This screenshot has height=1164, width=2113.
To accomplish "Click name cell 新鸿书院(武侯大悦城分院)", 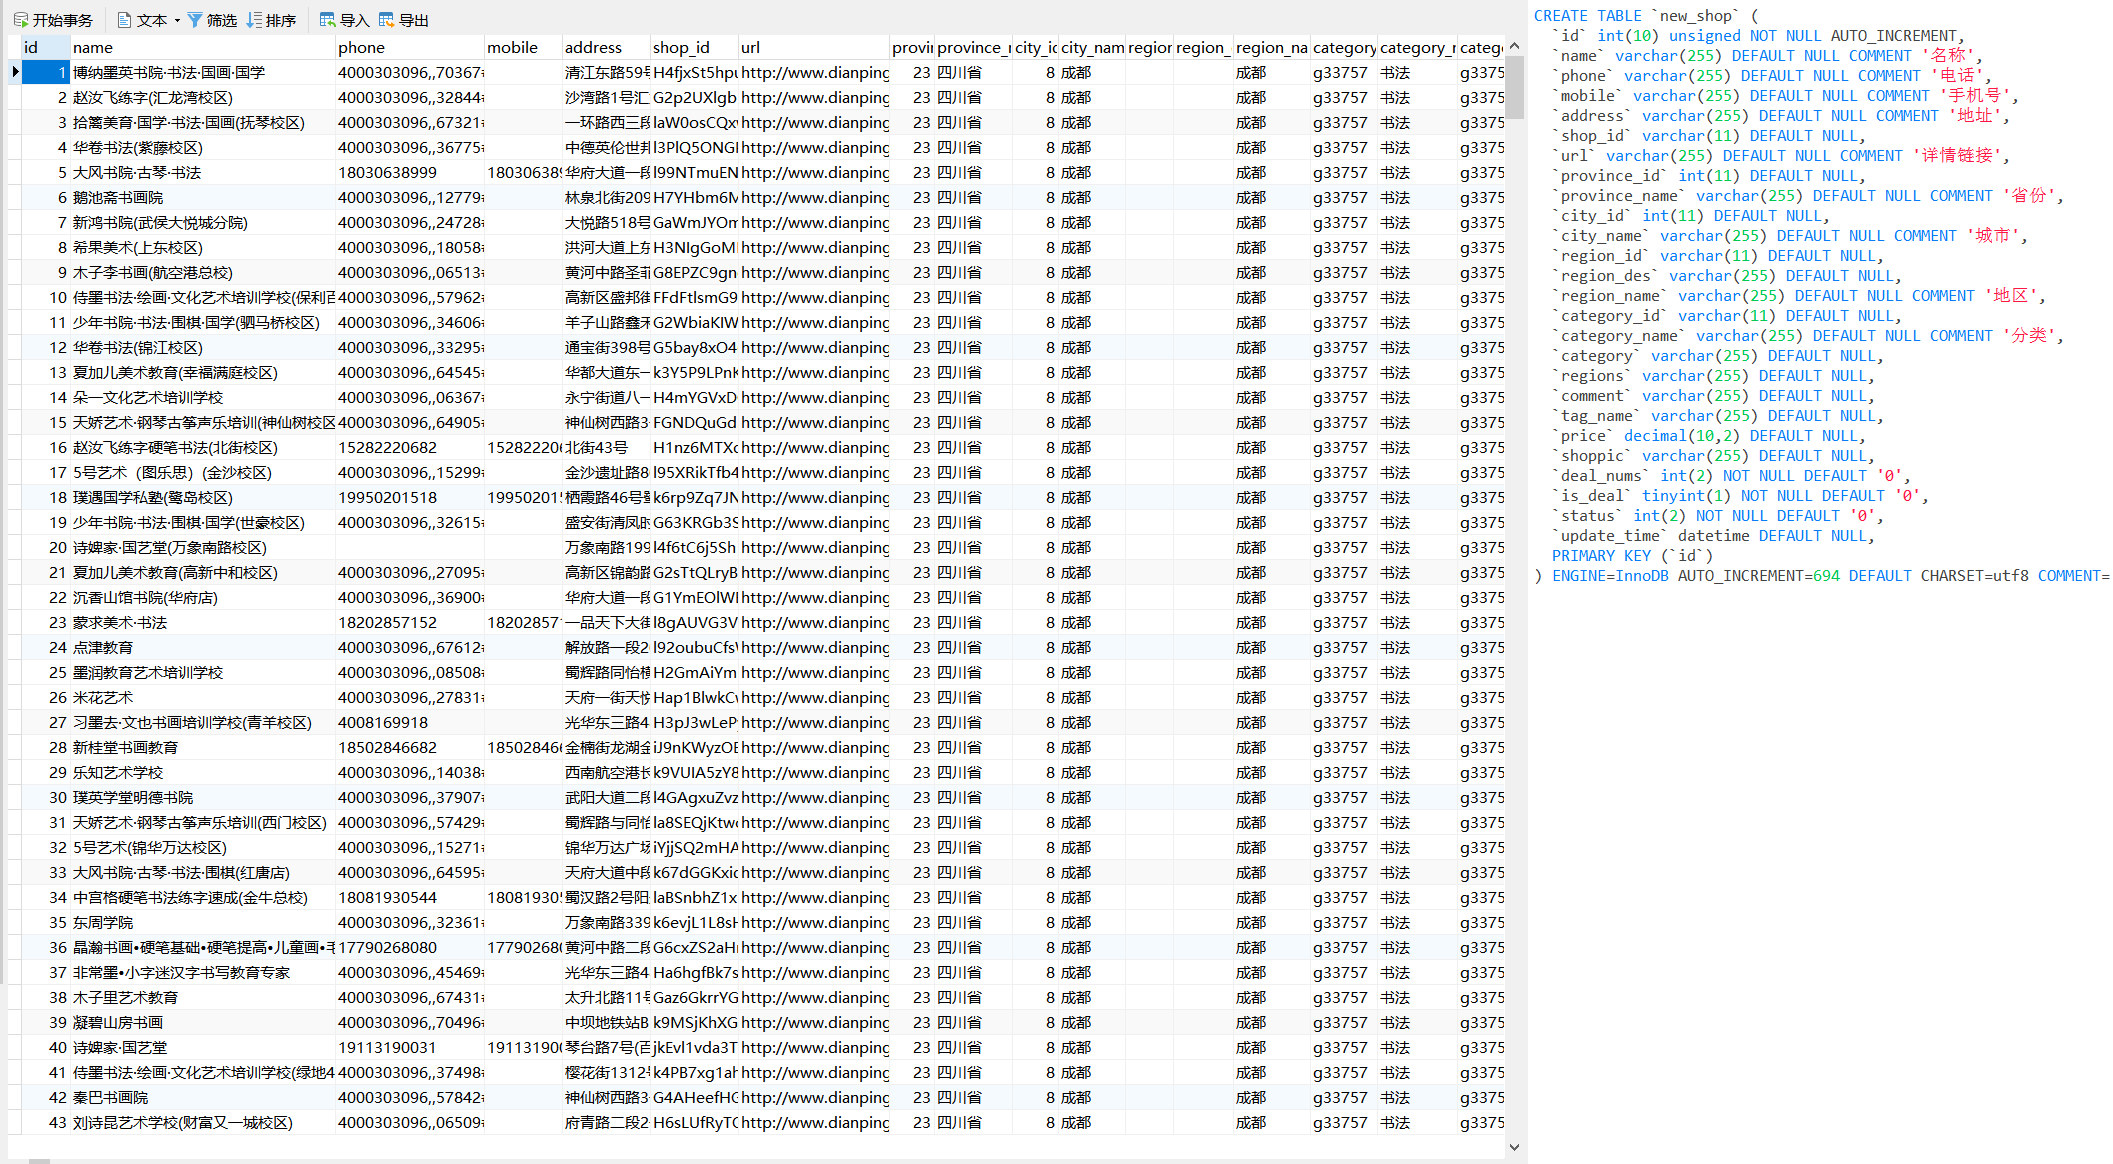I will 203,222.
